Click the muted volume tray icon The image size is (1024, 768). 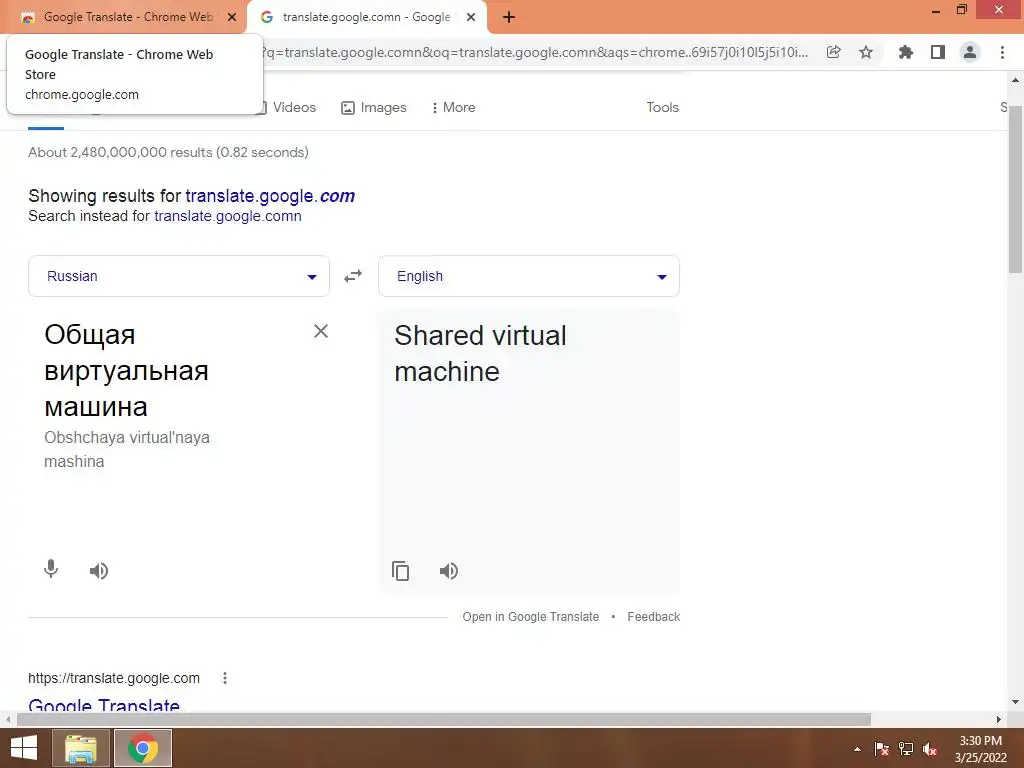pyautogui.click(x=930, y=749)
